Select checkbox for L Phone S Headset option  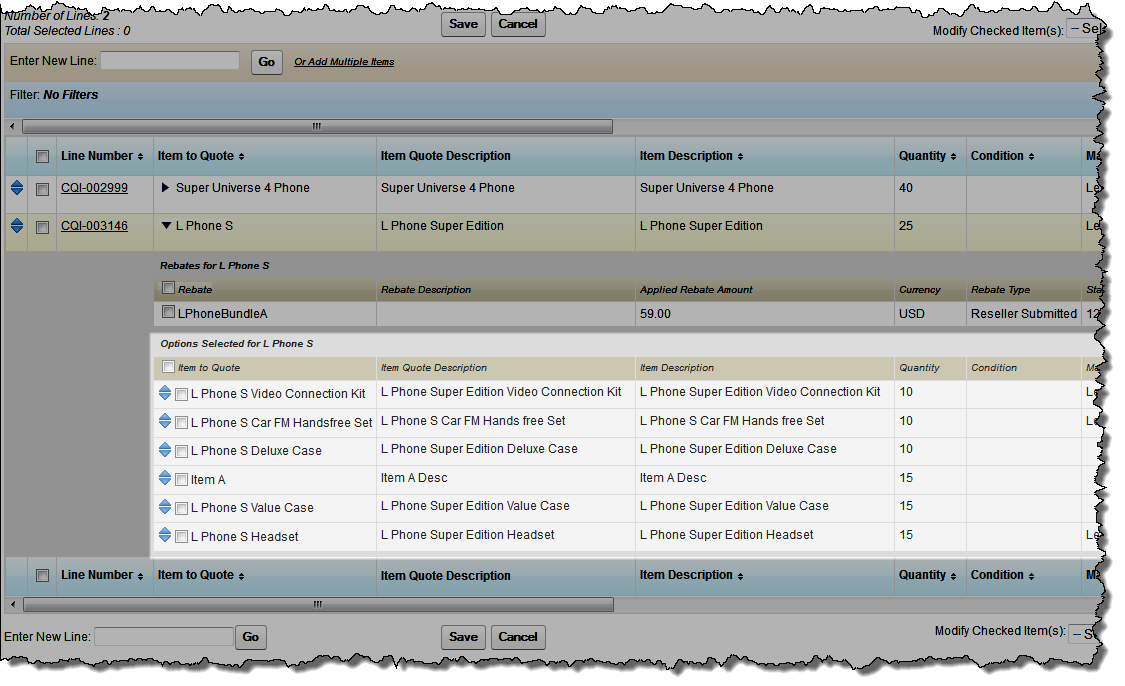(181, 537)
